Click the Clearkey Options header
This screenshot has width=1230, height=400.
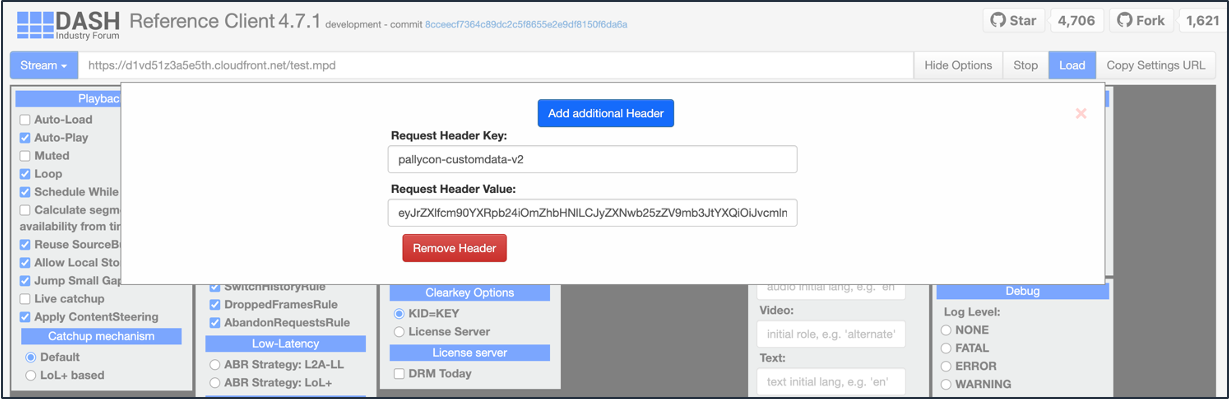coord(470,293)
